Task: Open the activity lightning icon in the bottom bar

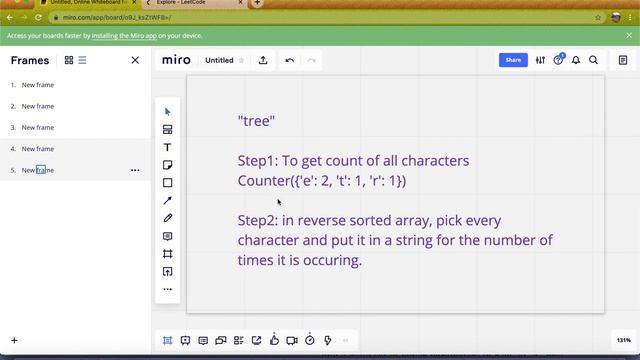Action: 328,340
